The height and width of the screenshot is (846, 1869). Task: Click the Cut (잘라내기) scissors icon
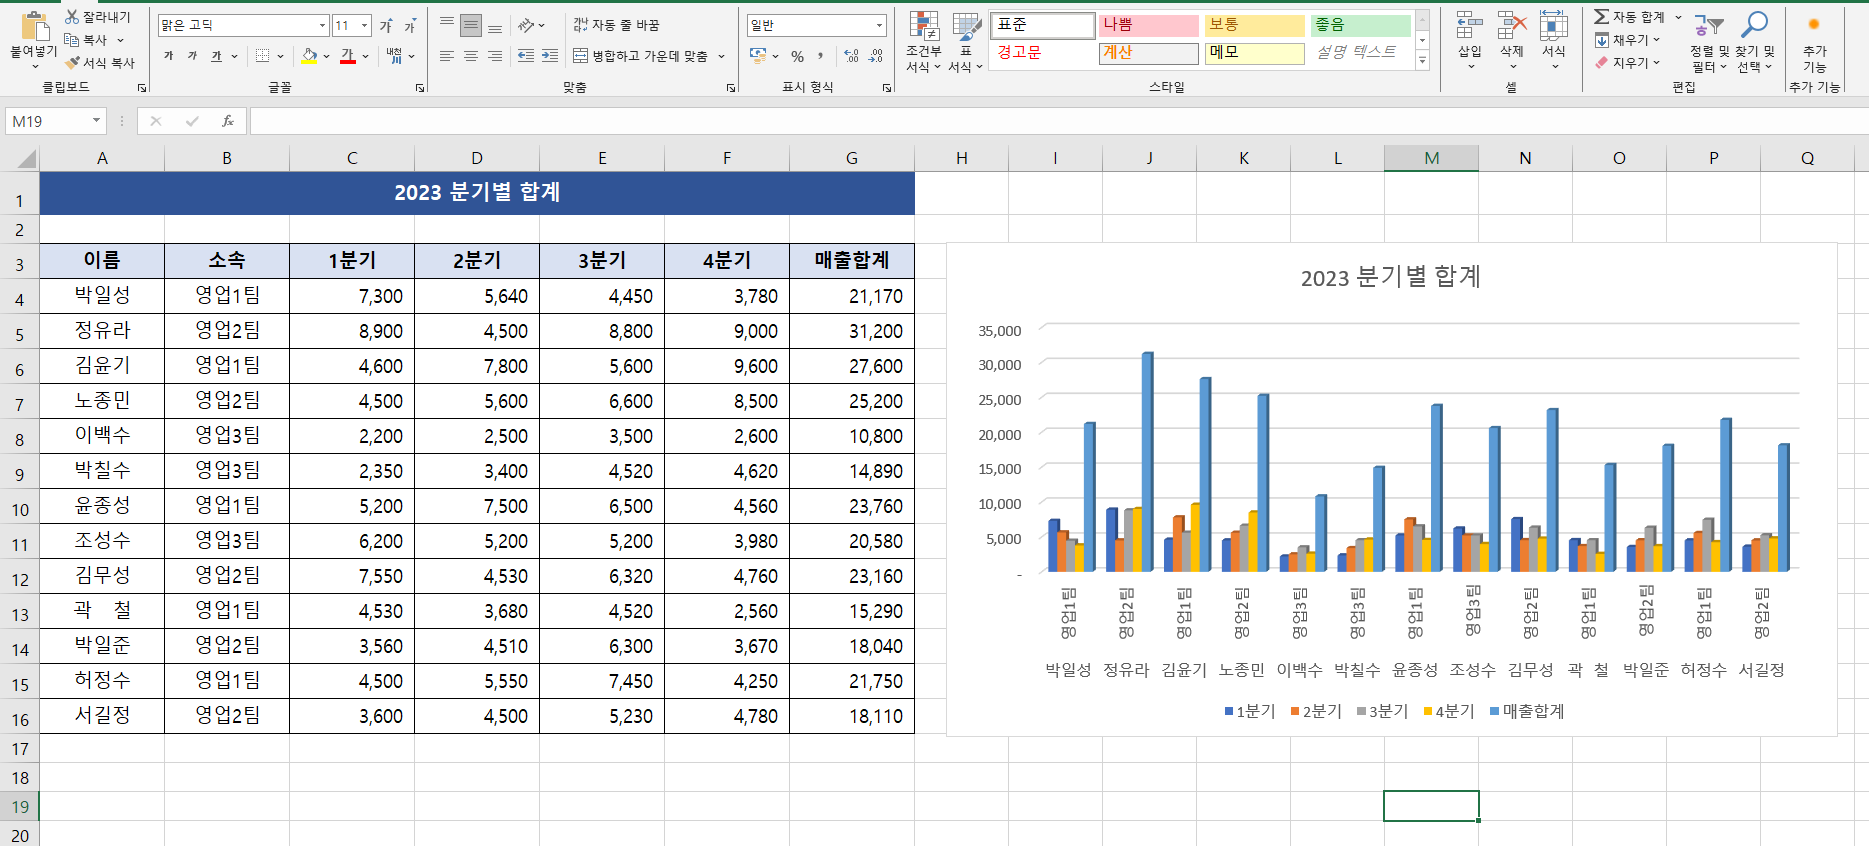point(72,17)
